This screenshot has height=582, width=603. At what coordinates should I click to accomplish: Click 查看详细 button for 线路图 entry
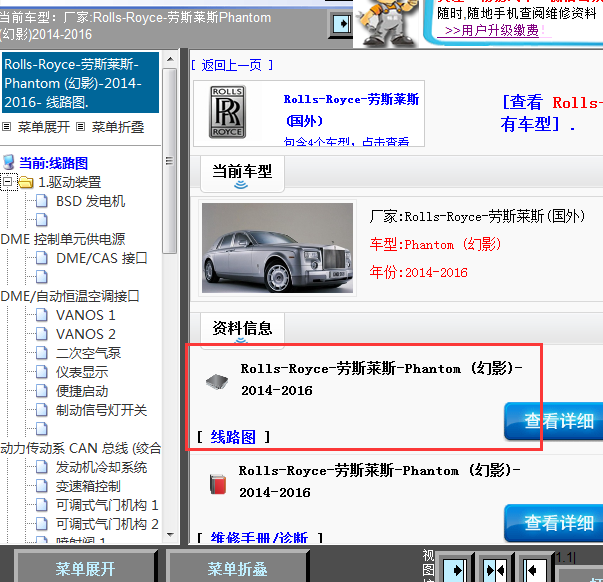pos(554,421)
